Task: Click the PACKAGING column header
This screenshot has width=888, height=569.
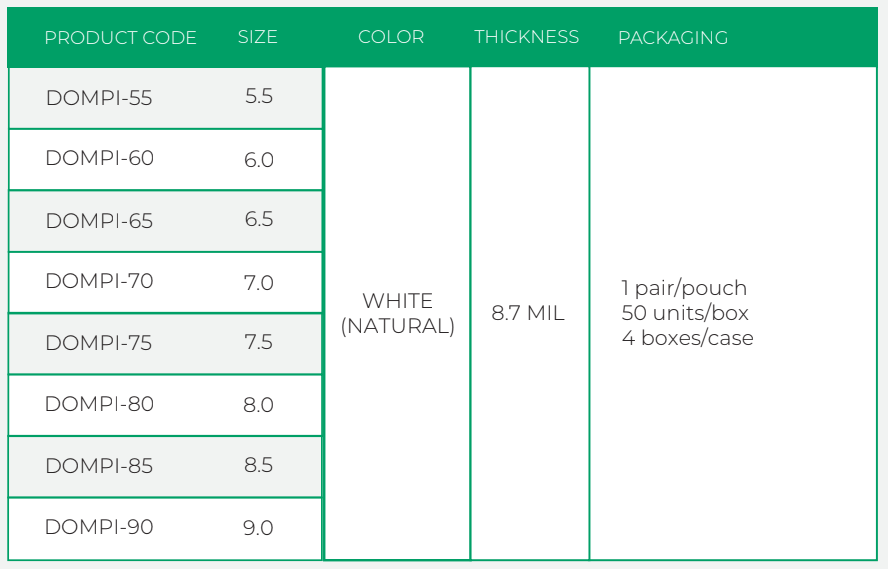Action: [673, 38]
